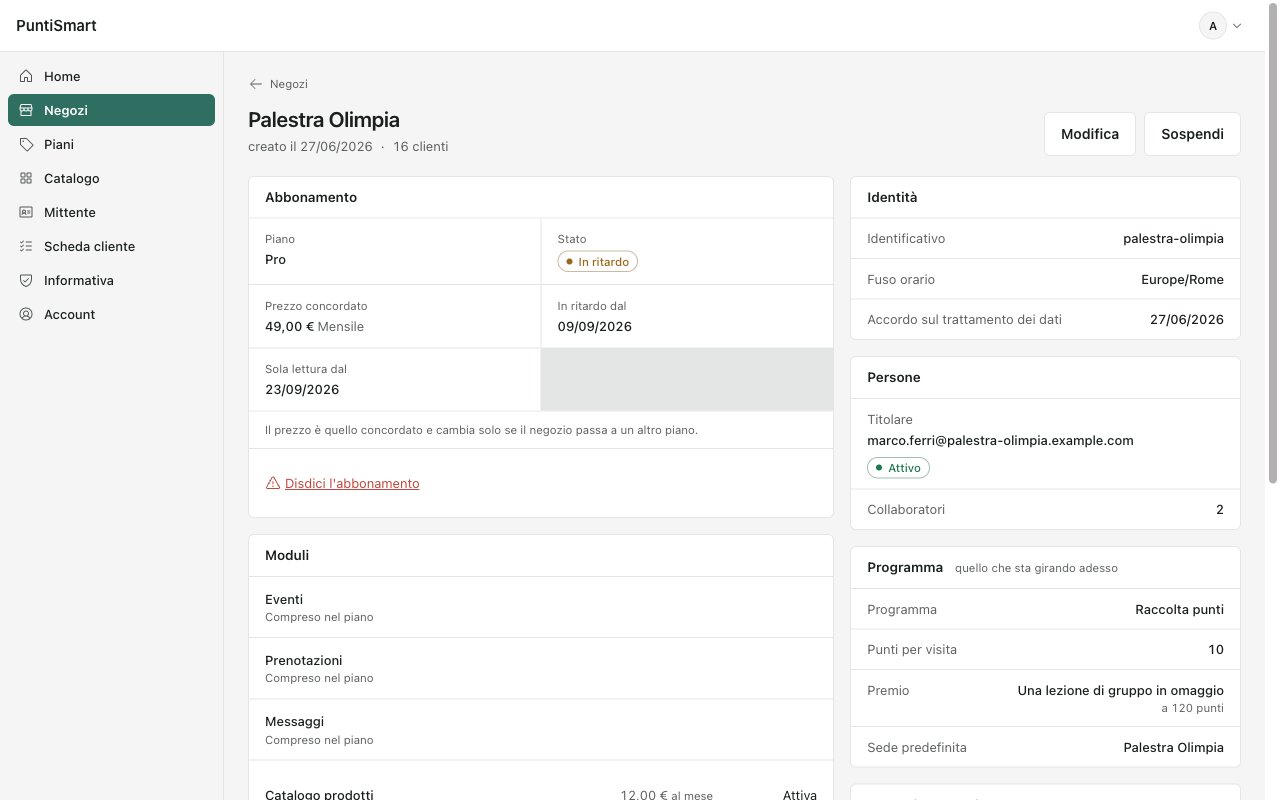This screenshot has width=1280, height=800.
Task: Click the Attivo badge under Titolare
Action: point(899,468)
